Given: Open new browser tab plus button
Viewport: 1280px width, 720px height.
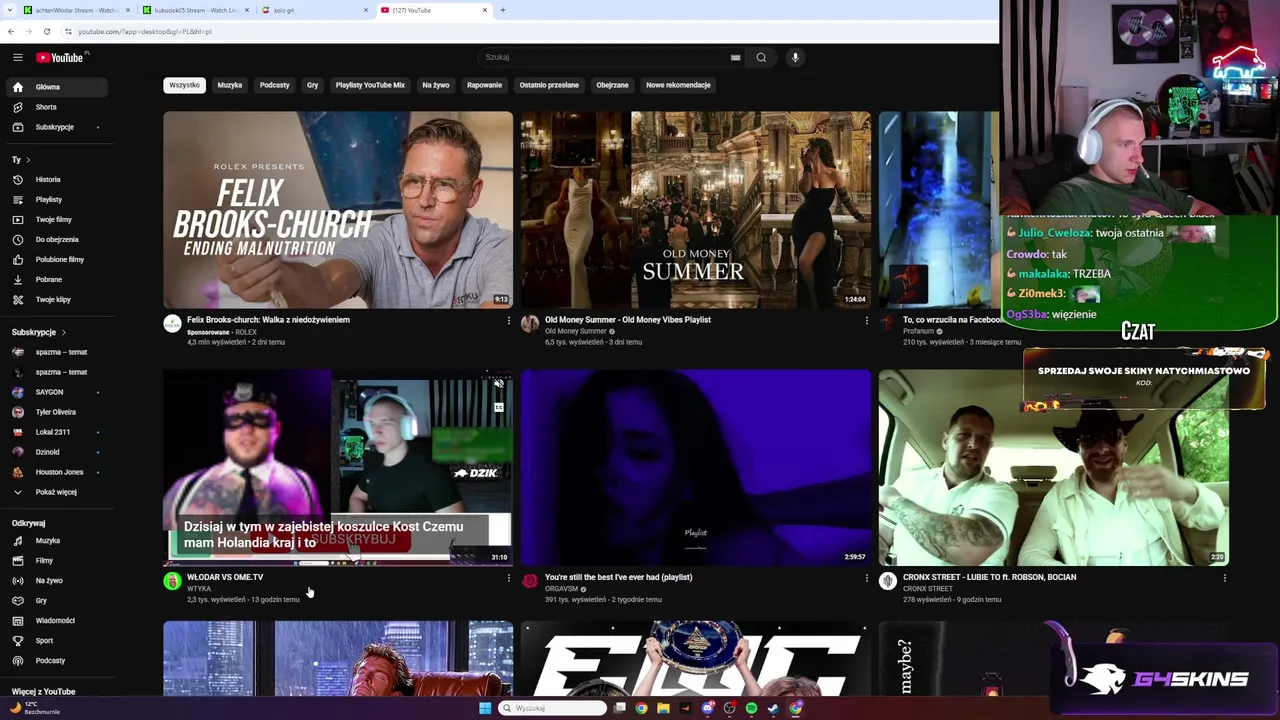Looking at the screenshot, I should pos(503,10).
